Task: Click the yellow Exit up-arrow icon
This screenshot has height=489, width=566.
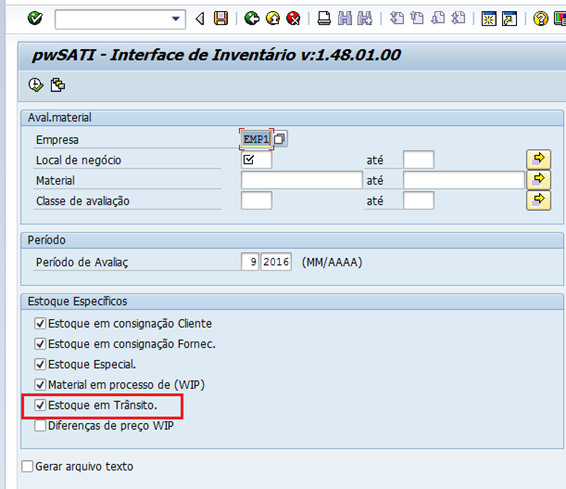Action: [273, 18]
